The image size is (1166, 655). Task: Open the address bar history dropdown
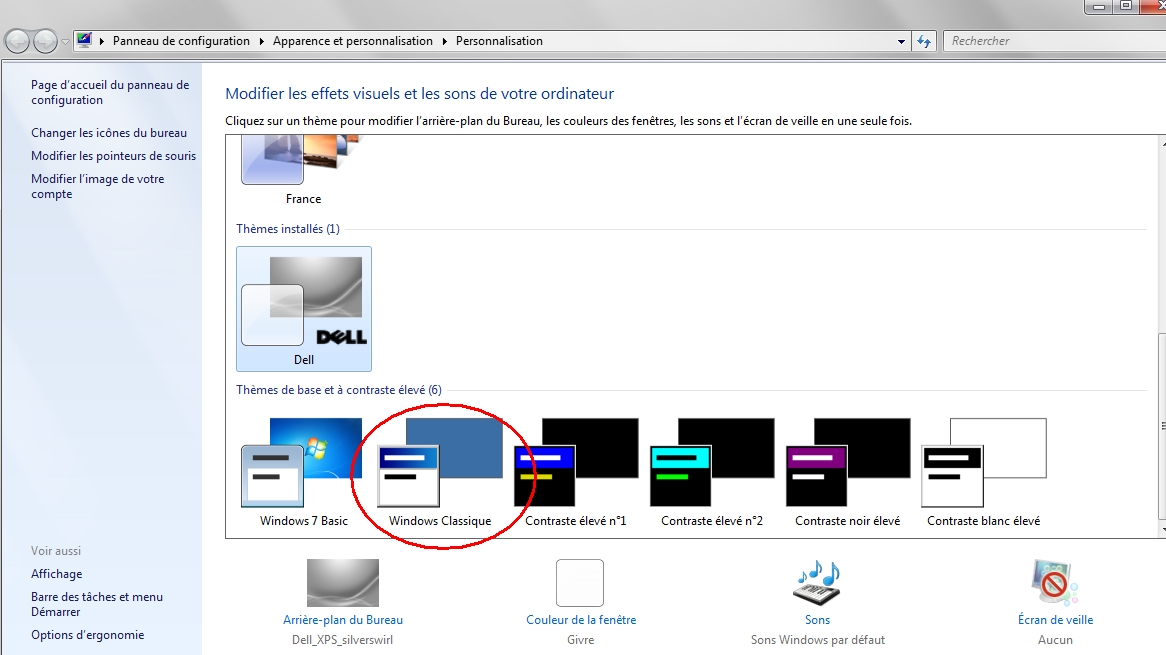901,42
